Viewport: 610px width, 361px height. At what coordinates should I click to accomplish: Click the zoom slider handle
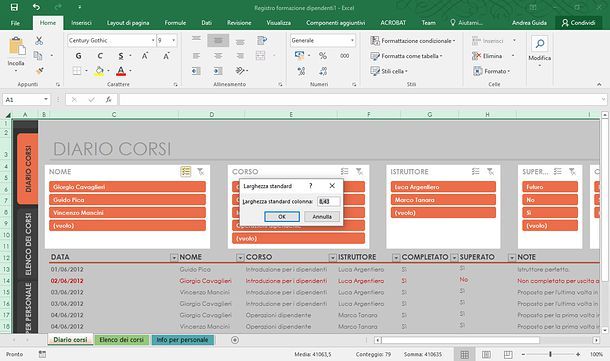pos(550,354)
